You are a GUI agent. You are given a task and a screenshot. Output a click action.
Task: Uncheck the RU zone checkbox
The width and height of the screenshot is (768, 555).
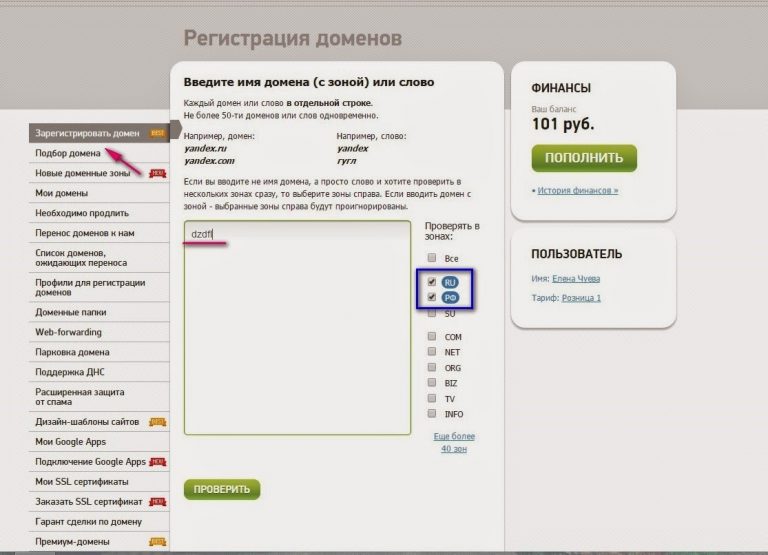coord(432,282)
